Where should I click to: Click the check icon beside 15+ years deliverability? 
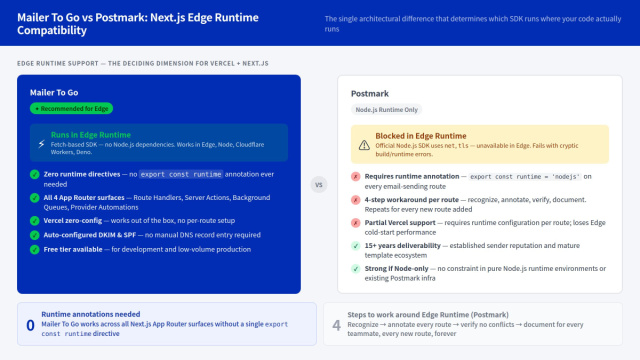(x=356, y=246)
